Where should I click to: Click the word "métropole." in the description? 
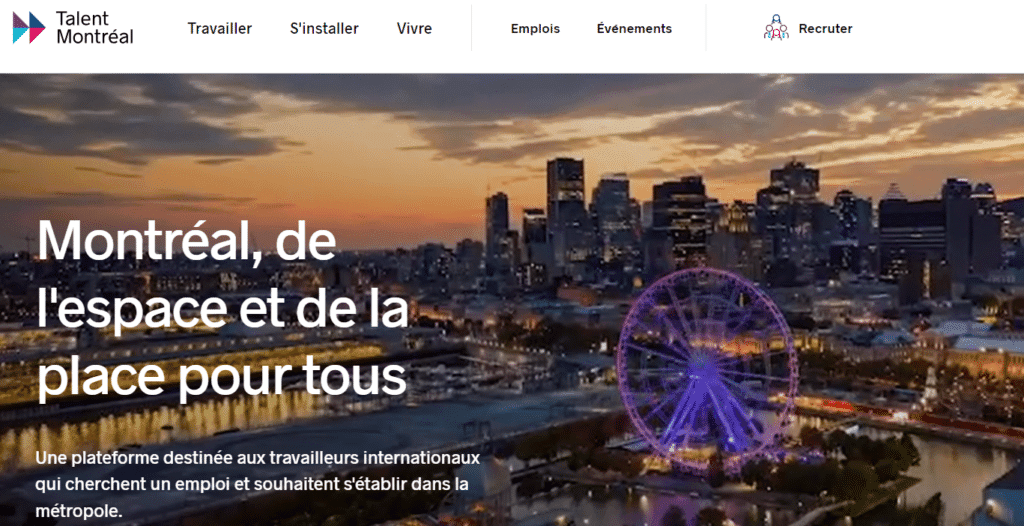pyautogui.click(x=79, y=510)
